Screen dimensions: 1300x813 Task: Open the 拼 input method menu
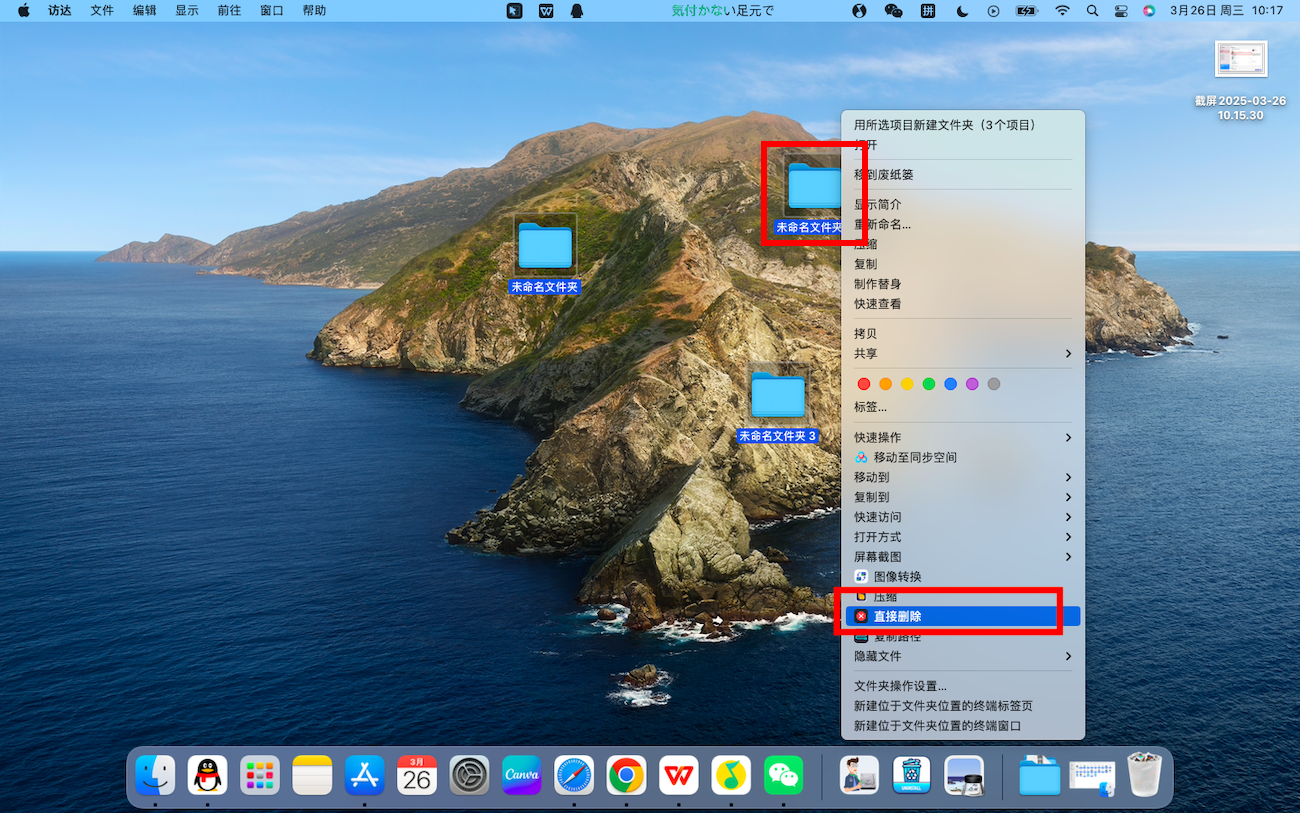coord(928,11)
